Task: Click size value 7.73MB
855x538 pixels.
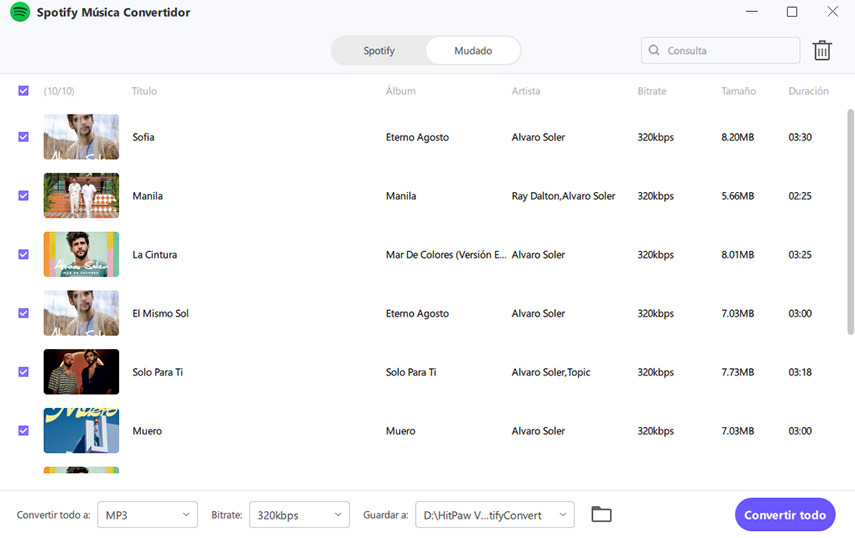Action: [x=738, y=372]
